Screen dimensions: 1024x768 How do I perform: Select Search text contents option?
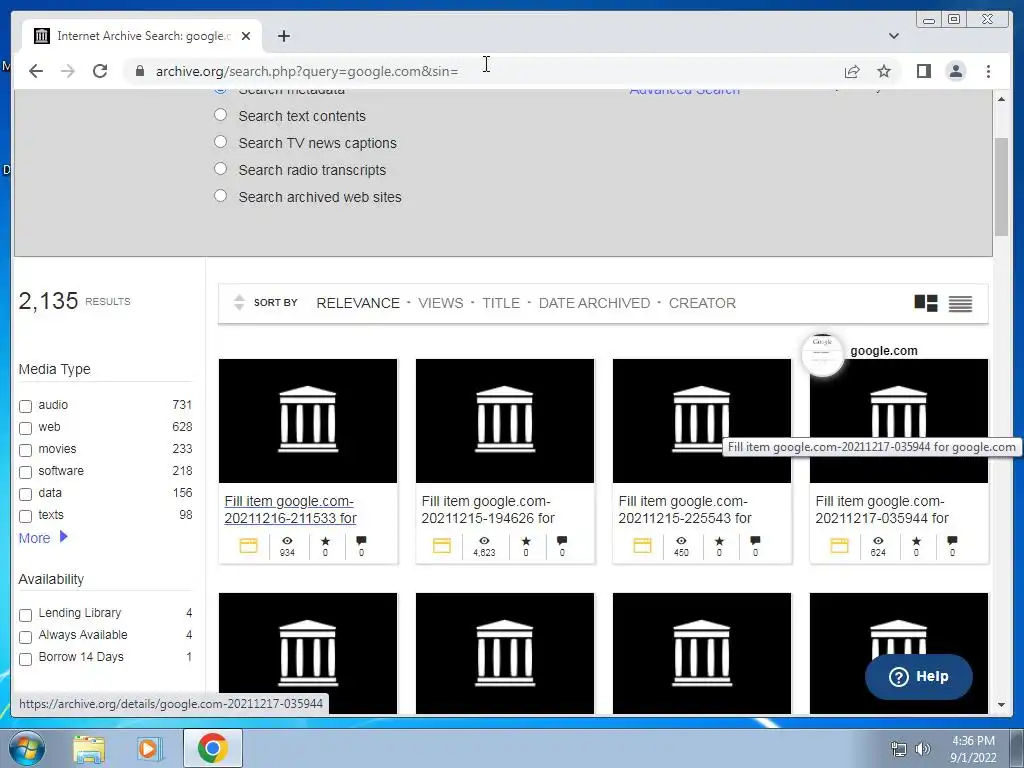click(221, 115)
